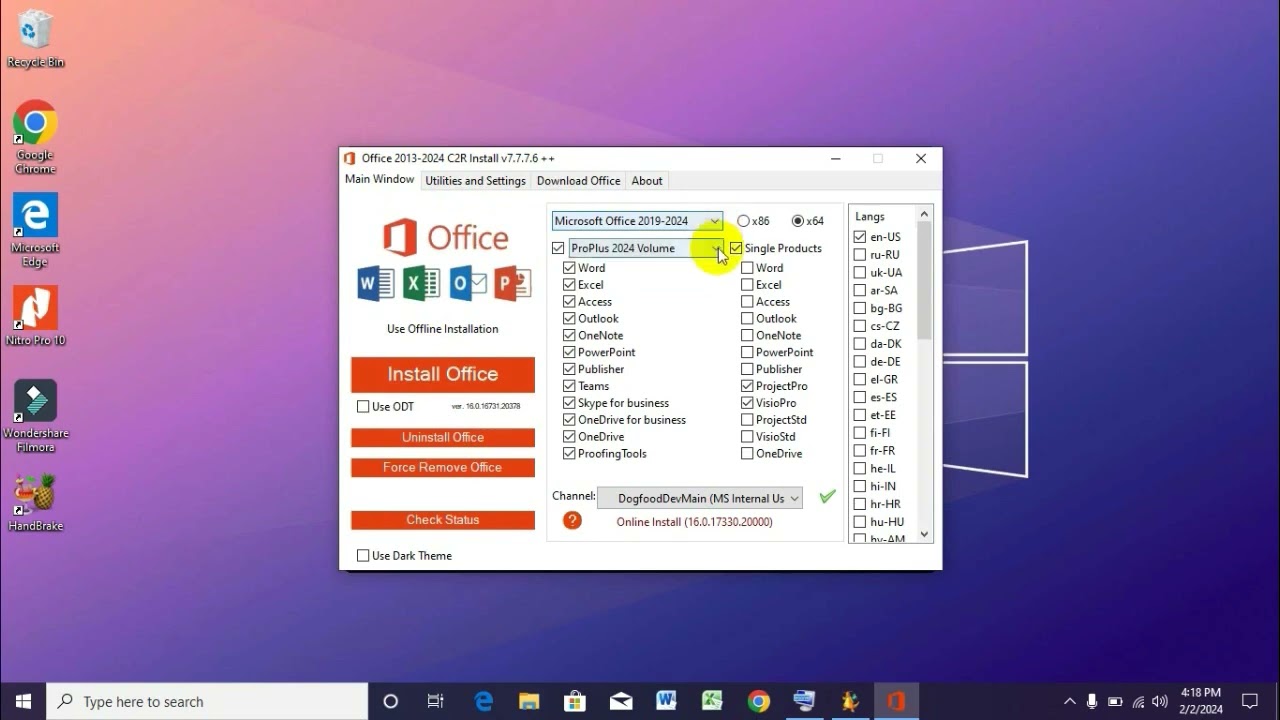Open Google Chrome desktop shortcut
This screenshot has height=720, width=1280.
pos(35,137)
